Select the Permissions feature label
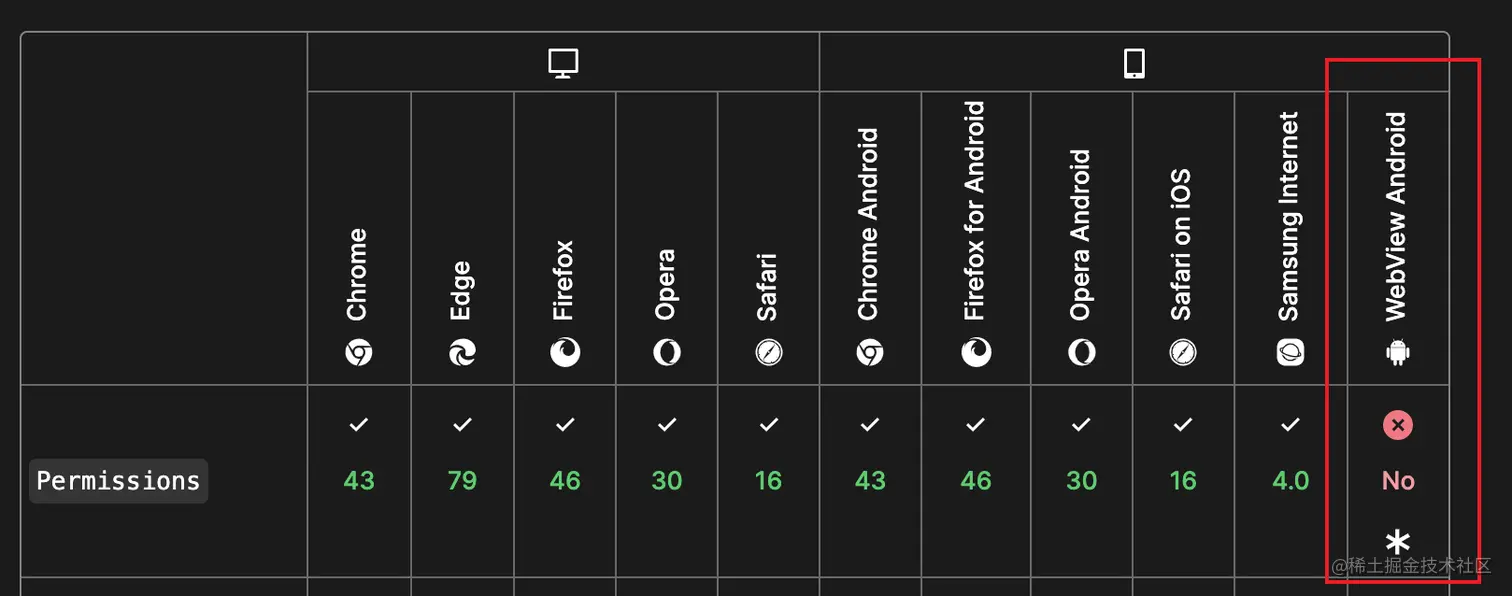 click(118, 481)
